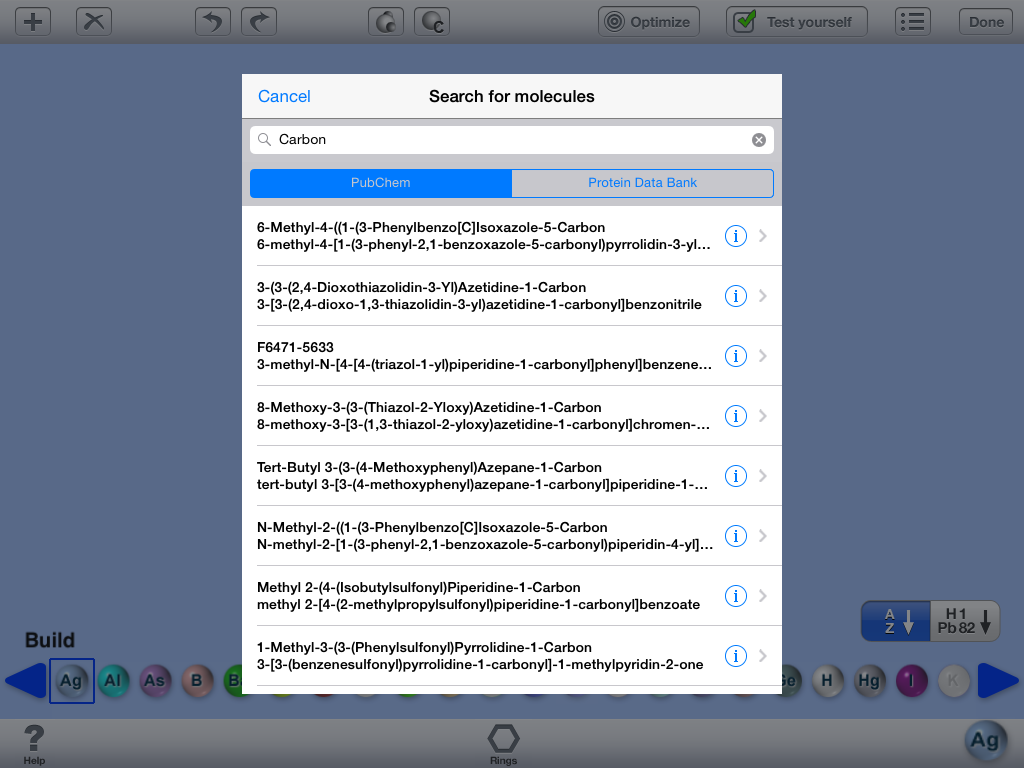
Task: Click the redo arrow icon
Action: click(x=258, y=20)
